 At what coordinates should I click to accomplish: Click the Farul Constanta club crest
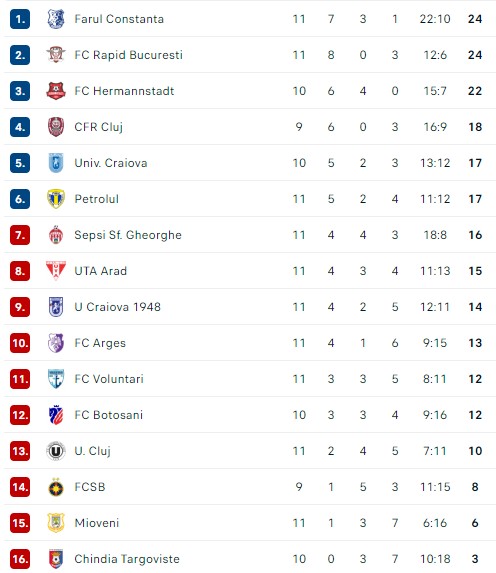[56, 19]
